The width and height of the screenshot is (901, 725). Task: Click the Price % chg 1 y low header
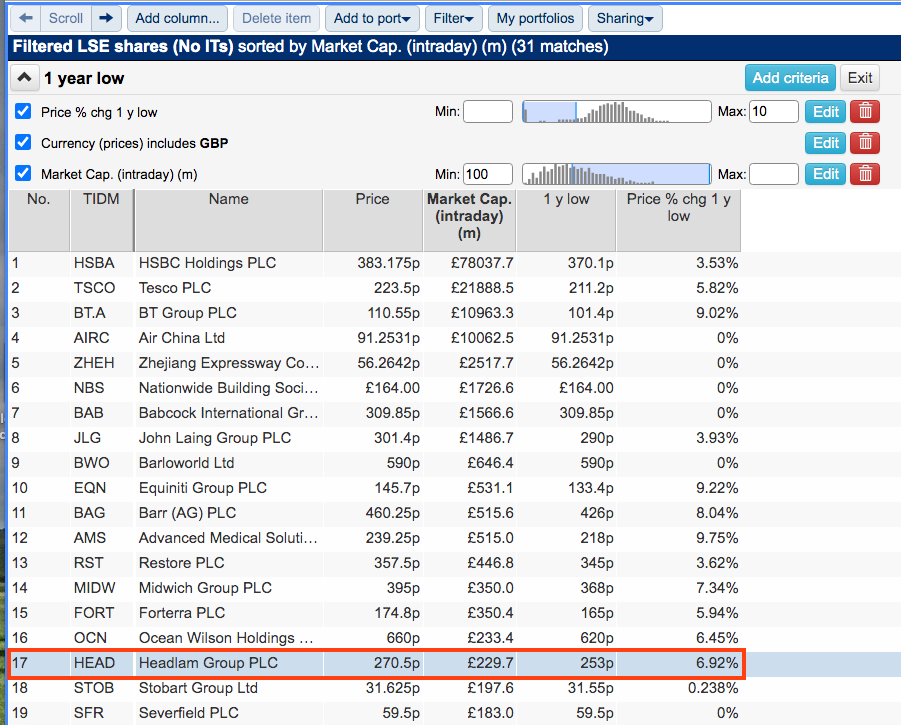click(x=678, y=220)
